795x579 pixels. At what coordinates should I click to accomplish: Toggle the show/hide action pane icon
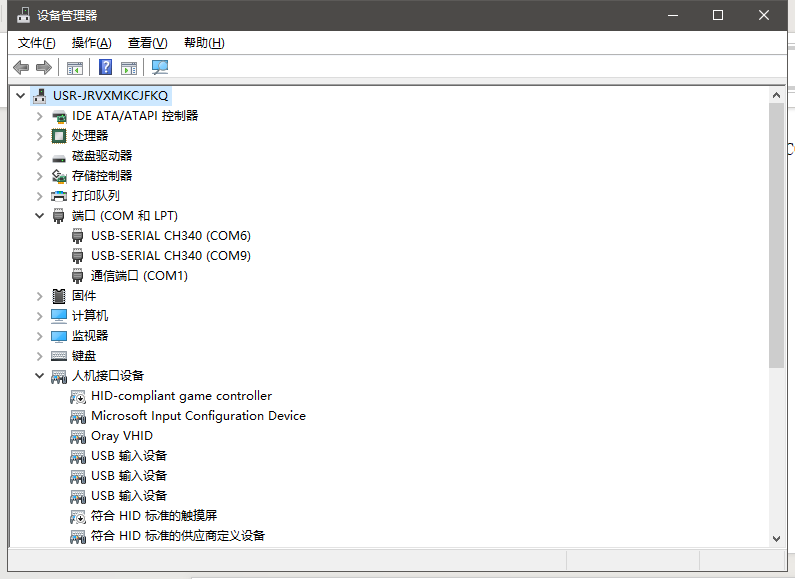(129, 67)
